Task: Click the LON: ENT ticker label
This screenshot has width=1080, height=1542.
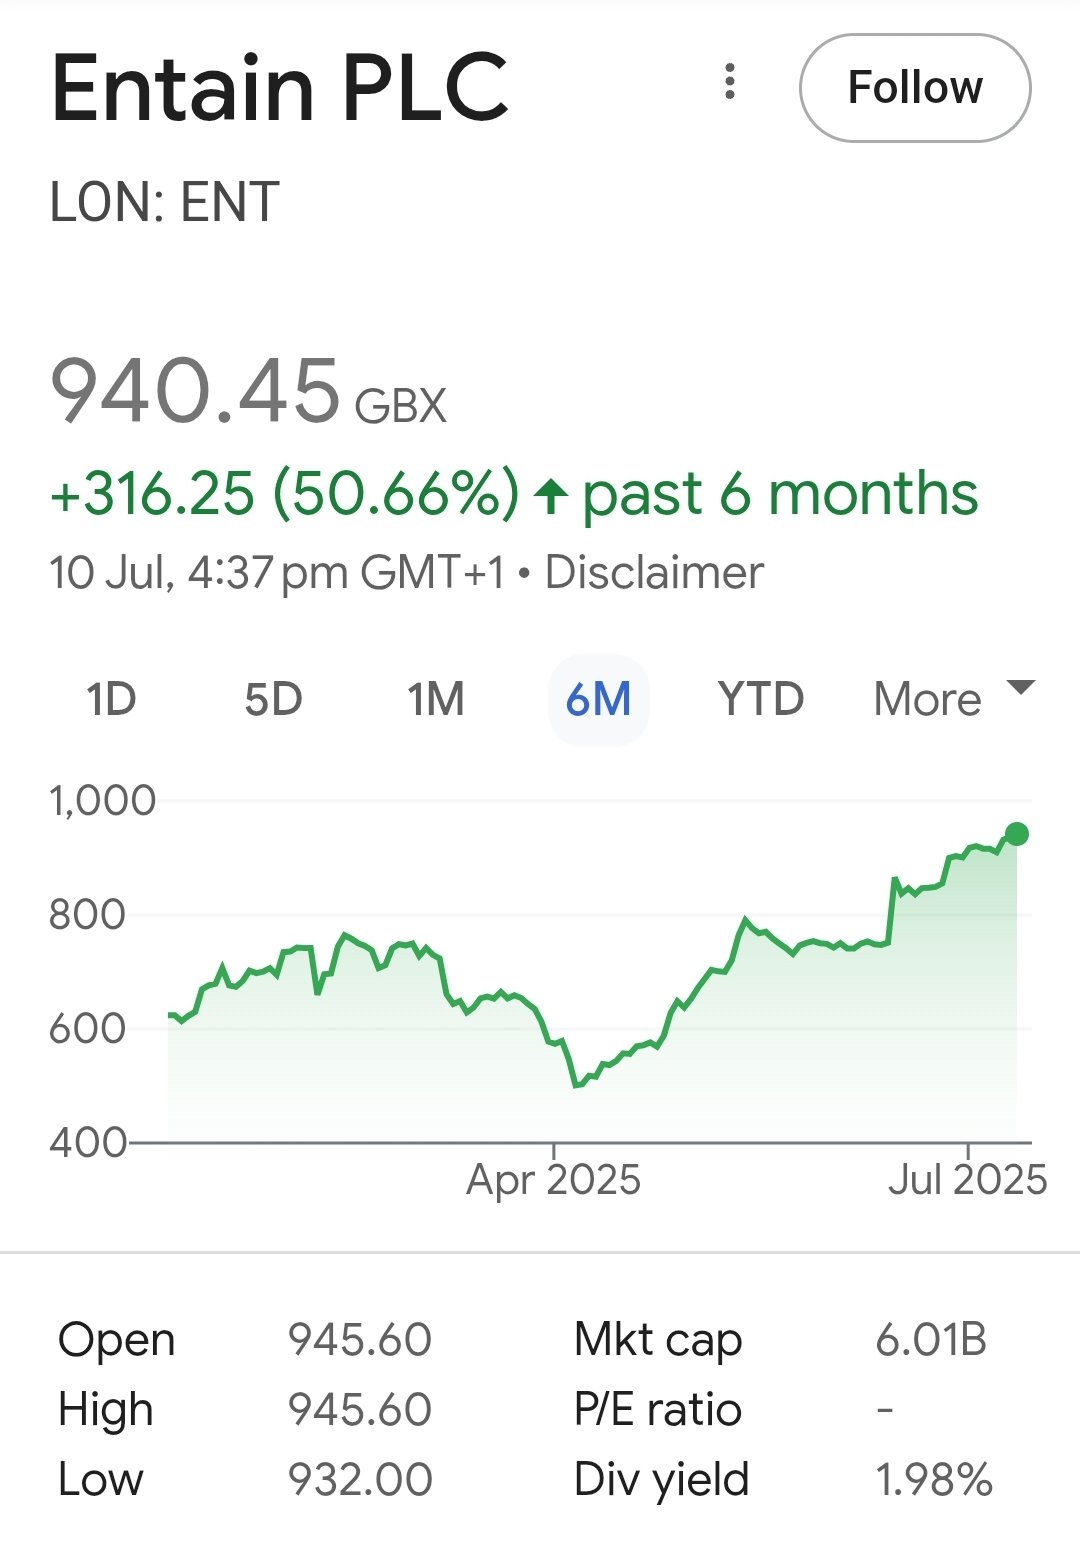Action: [x=165, y=203]
